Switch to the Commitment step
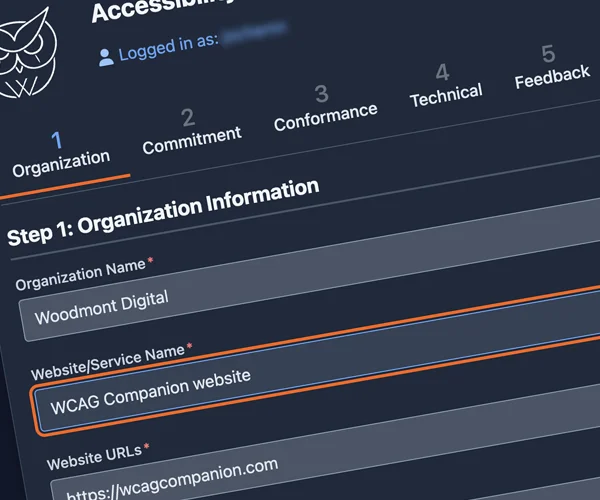 pos(191,130)
